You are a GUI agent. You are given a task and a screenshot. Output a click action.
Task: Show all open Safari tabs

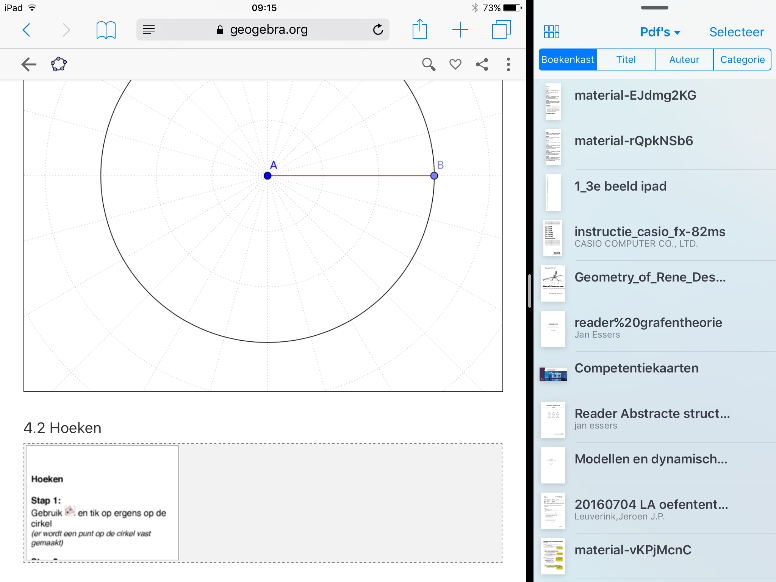click(501, 29)
